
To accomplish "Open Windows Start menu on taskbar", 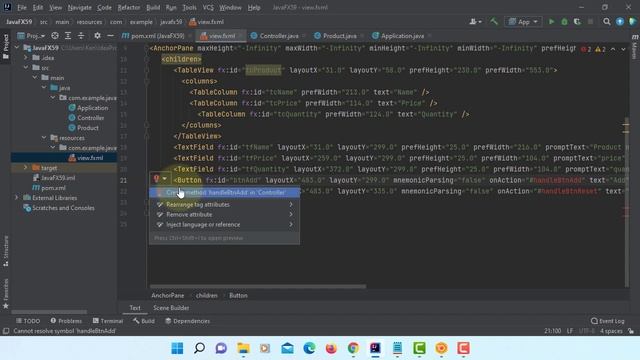I will point(177,348).
